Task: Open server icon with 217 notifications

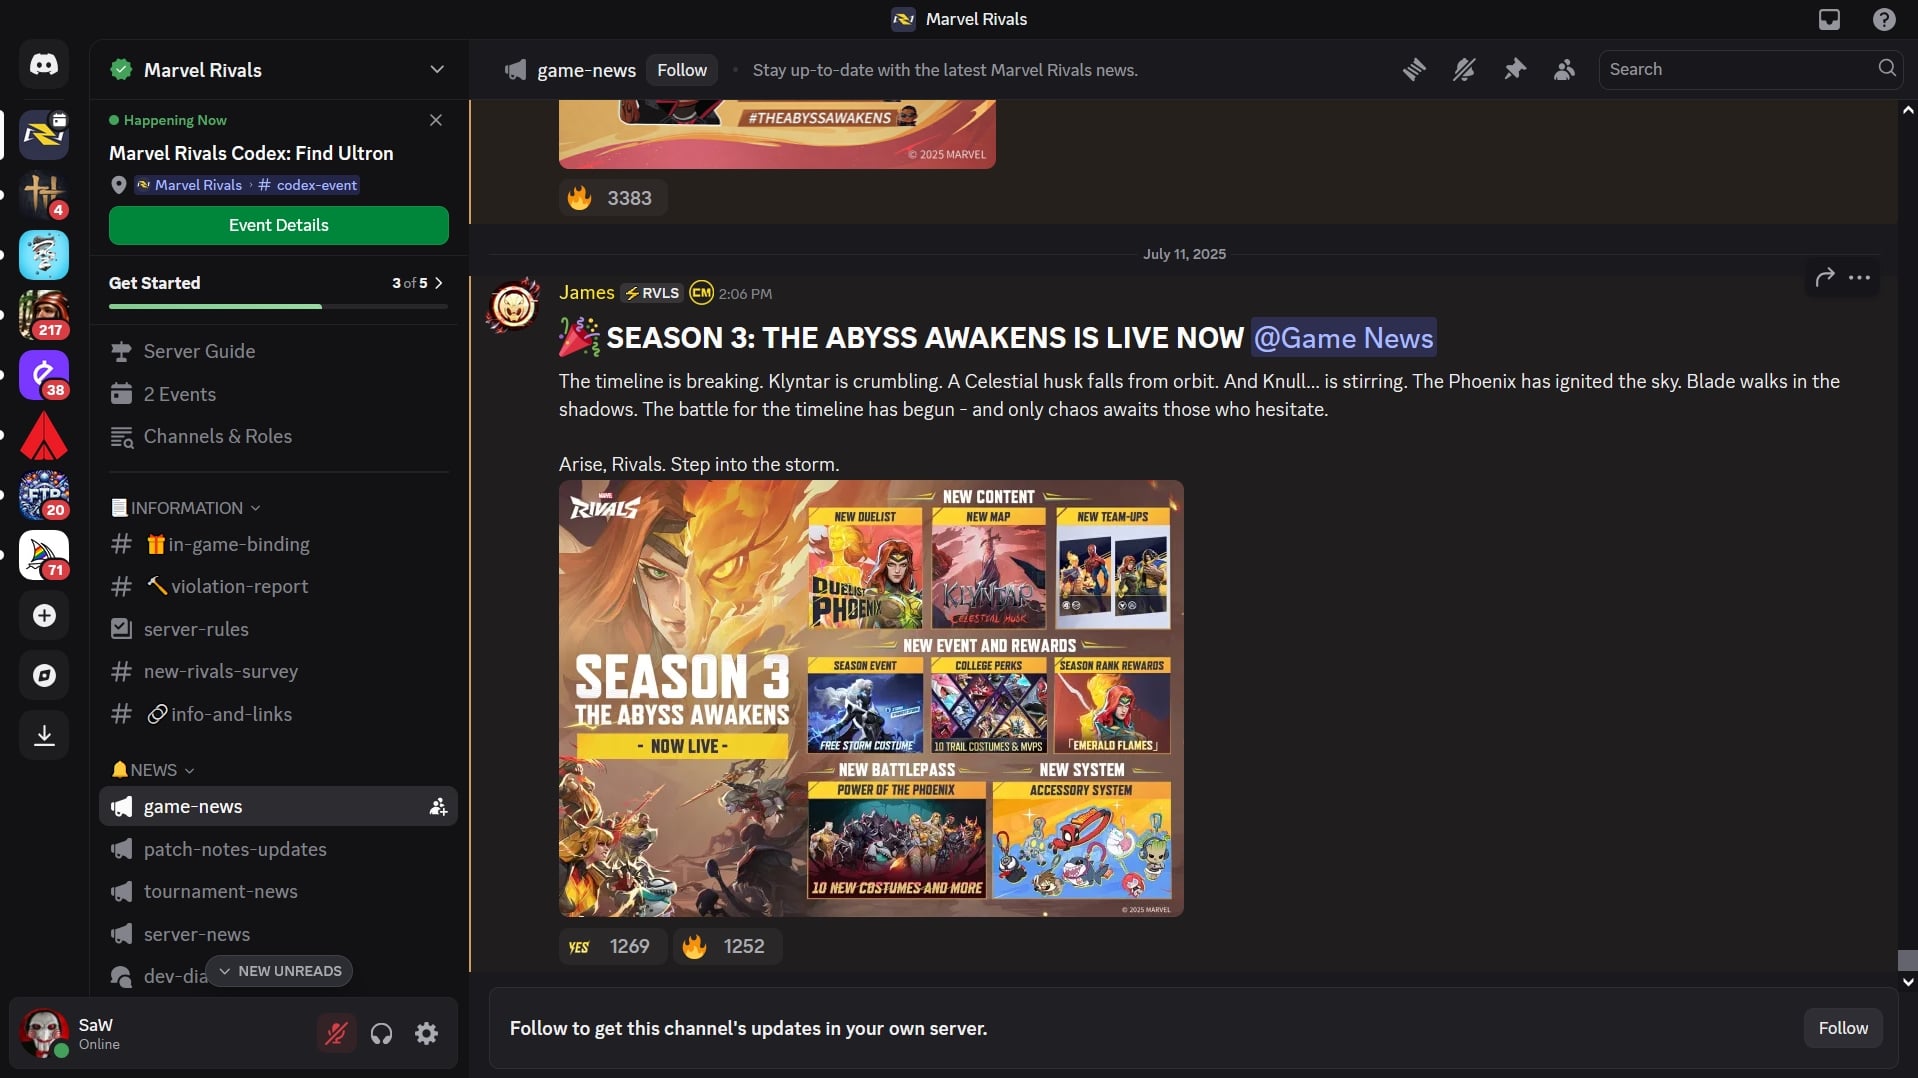Action: pyautogui.click(x=44, y=315)
